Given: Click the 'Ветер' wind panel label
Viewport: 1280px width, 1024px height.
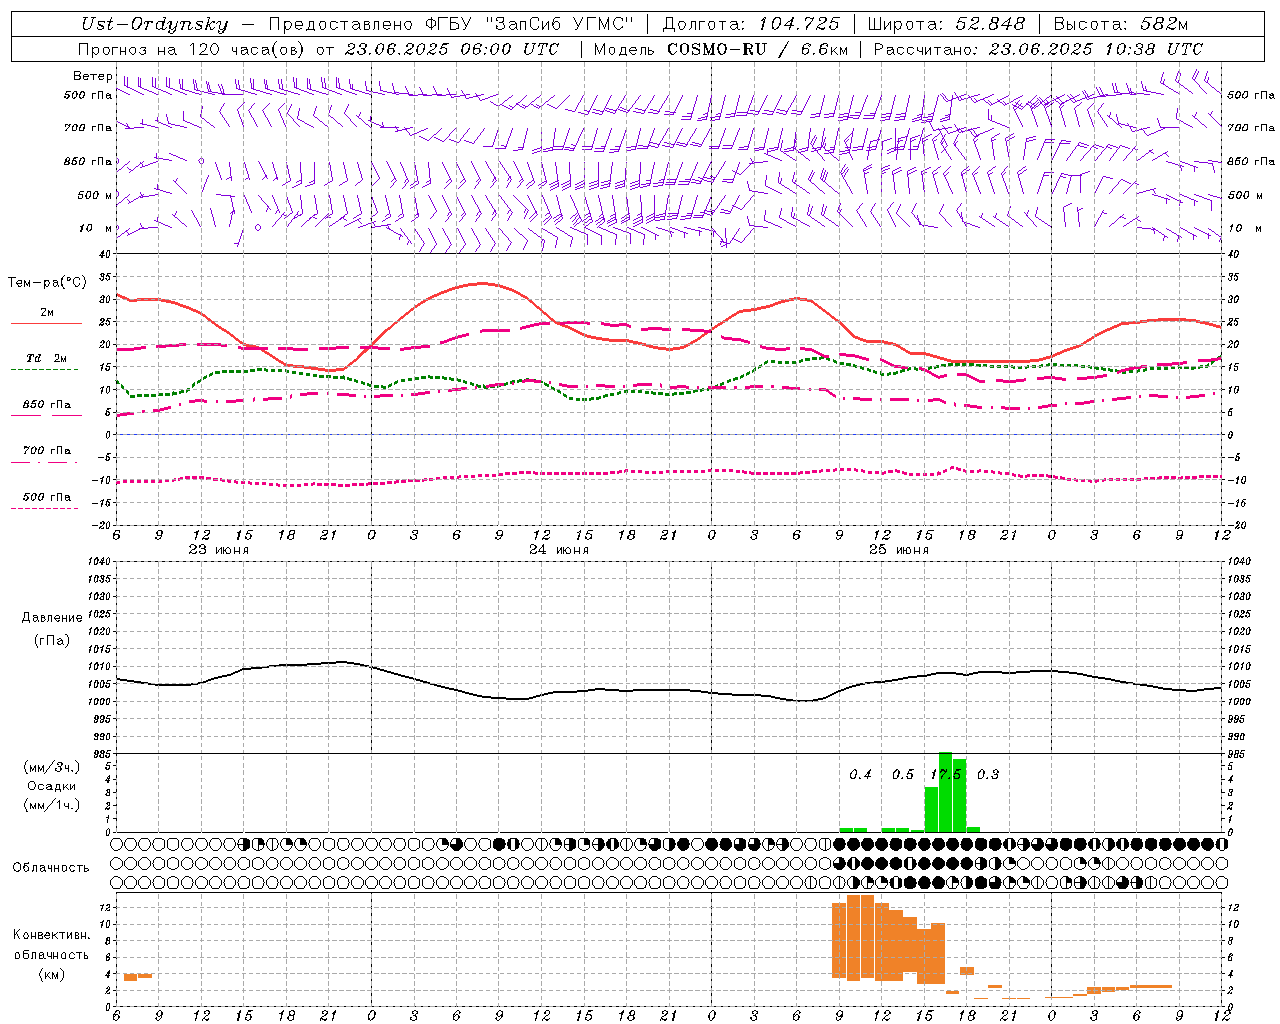Looking at the screenshot, I should point(92,76).
